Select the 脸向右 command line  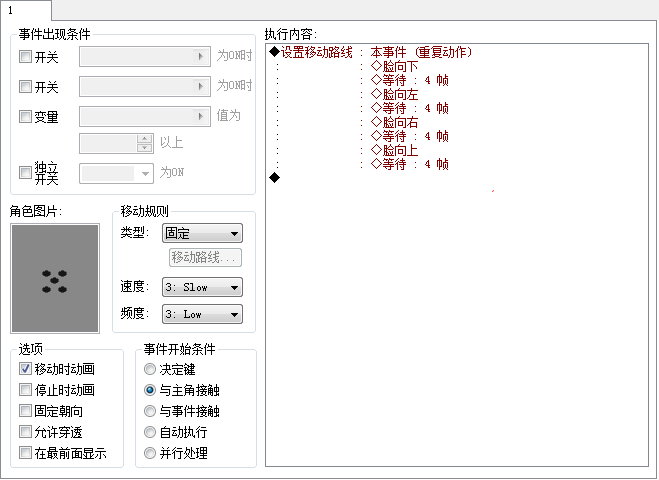394,122
